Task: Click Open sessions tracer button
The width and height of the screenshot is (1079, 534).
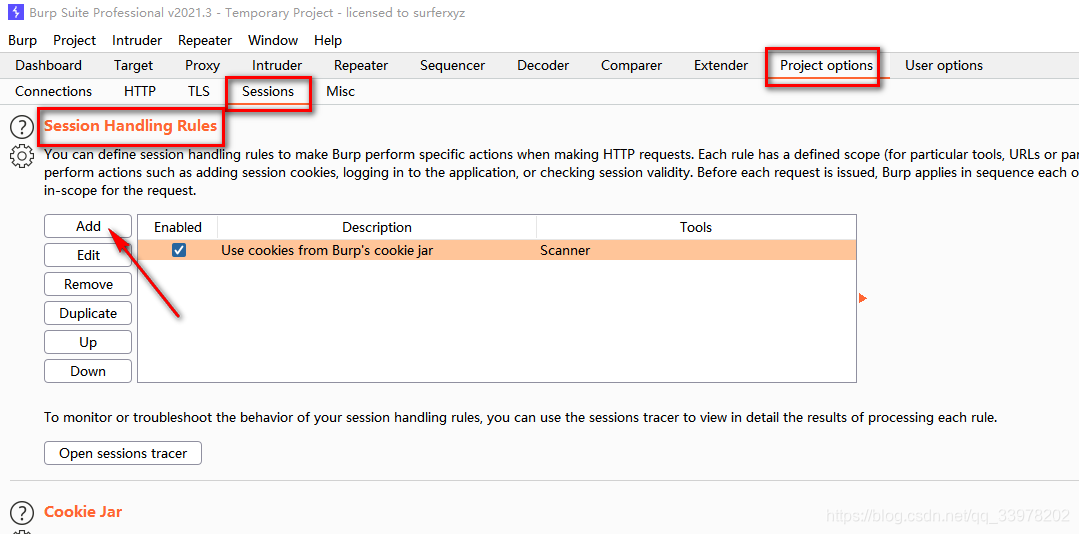Action: click(x=123, y=453)
